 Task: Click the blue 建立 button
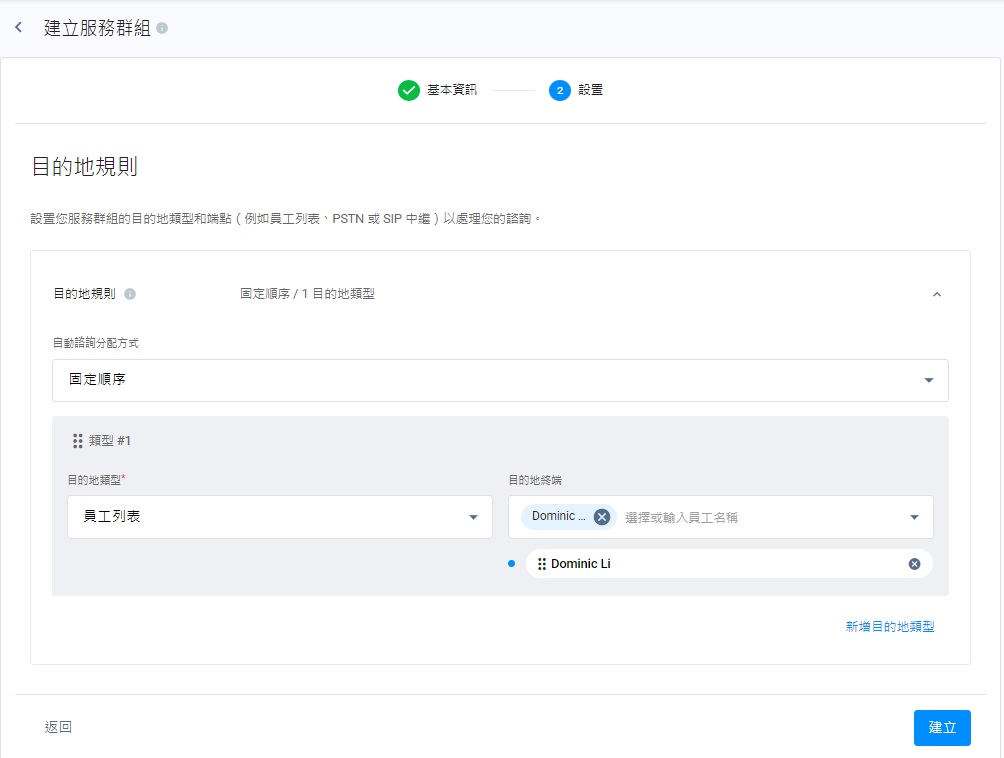[x=942, y=728]
